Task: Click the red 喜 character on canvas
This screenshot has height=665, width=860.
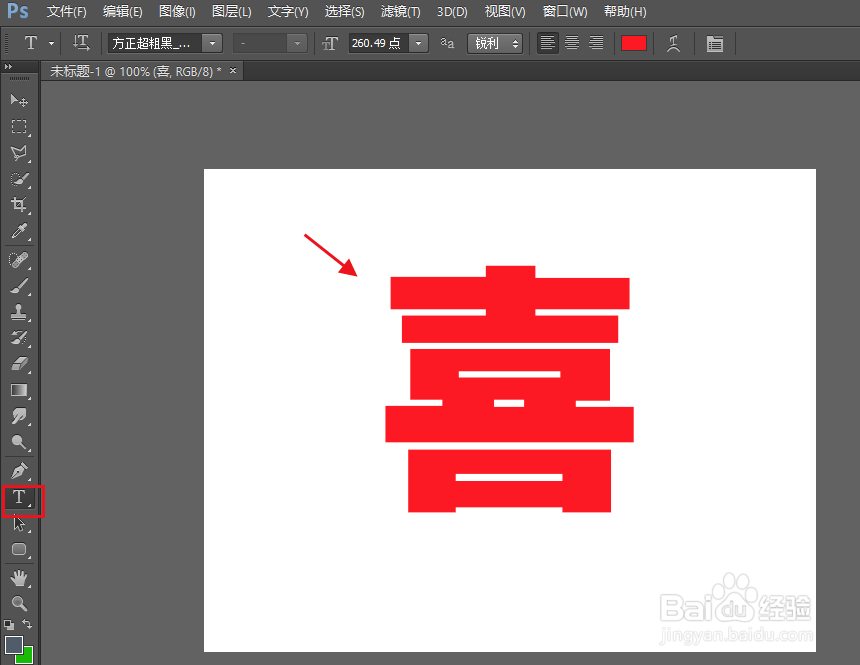Action: click(x=510, y=389)
